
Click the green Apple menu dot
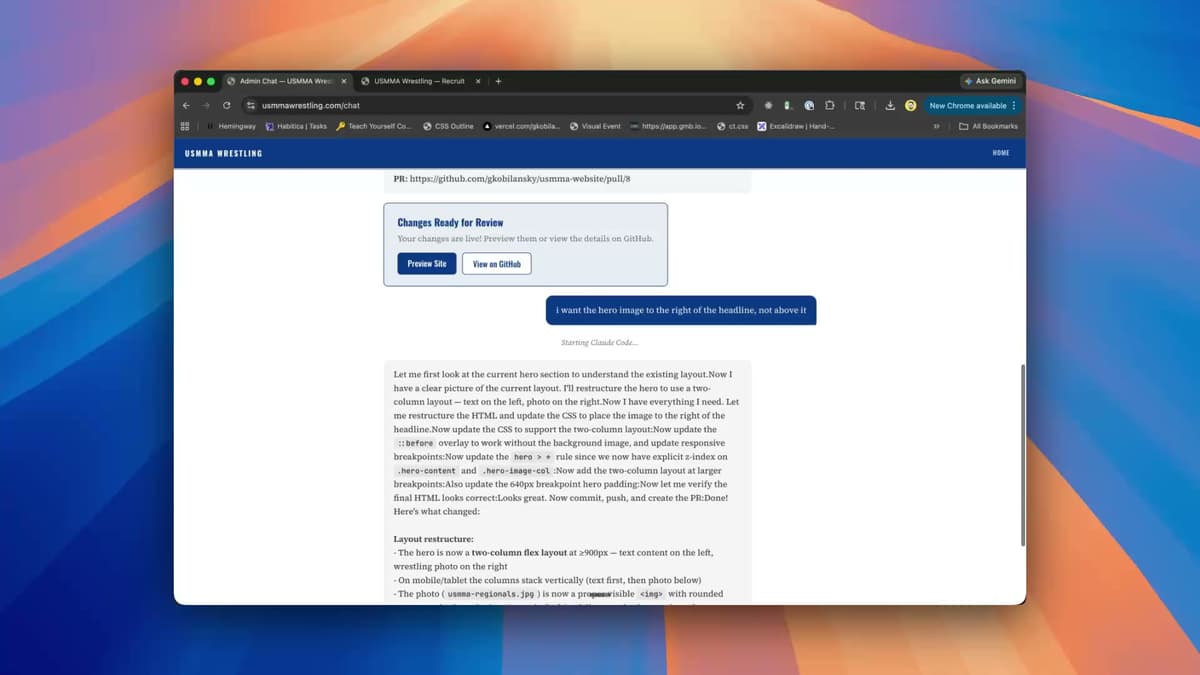(x=210, y=81)
